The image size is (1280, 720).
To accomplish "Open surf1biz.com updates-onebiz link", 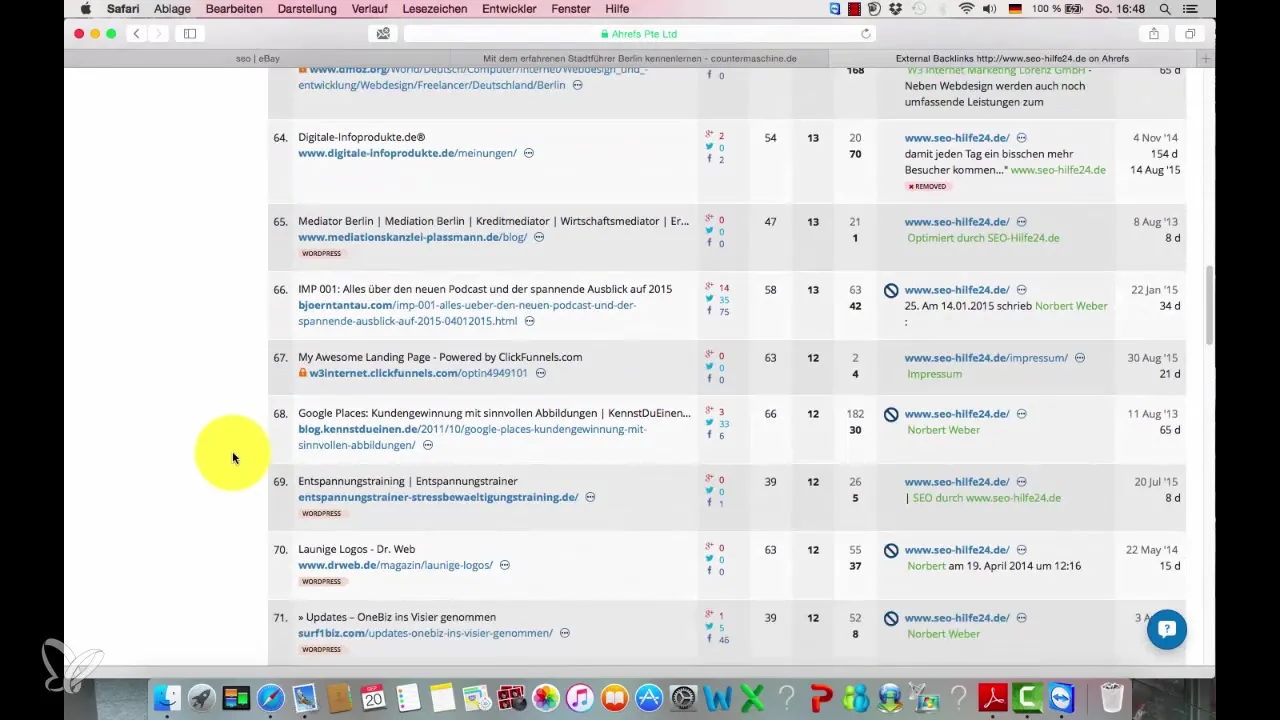I will pyautogui.click(x=425, y=633).
